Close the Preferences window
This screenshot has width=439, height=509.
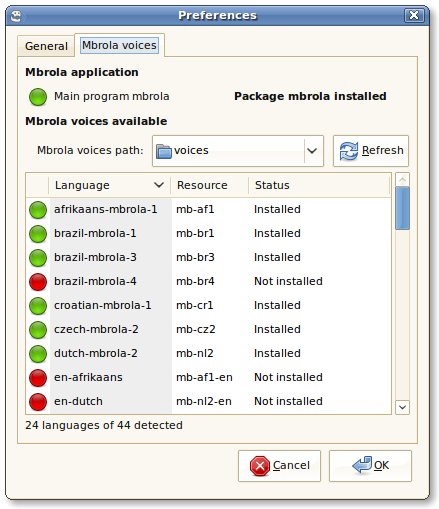pos(414,15)
